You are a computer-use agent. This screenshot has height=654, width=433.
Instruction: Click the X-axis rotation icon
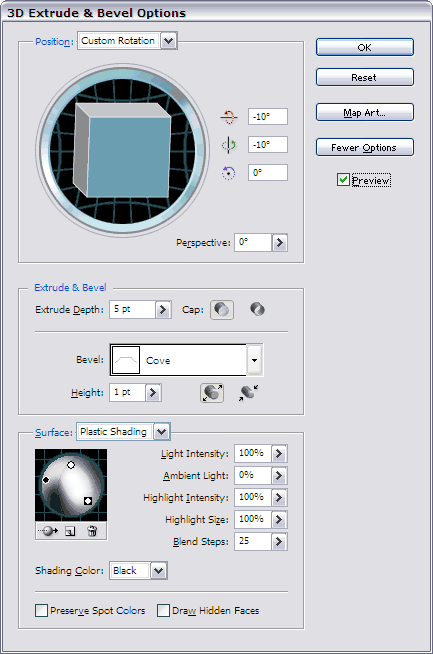point(229,117)
